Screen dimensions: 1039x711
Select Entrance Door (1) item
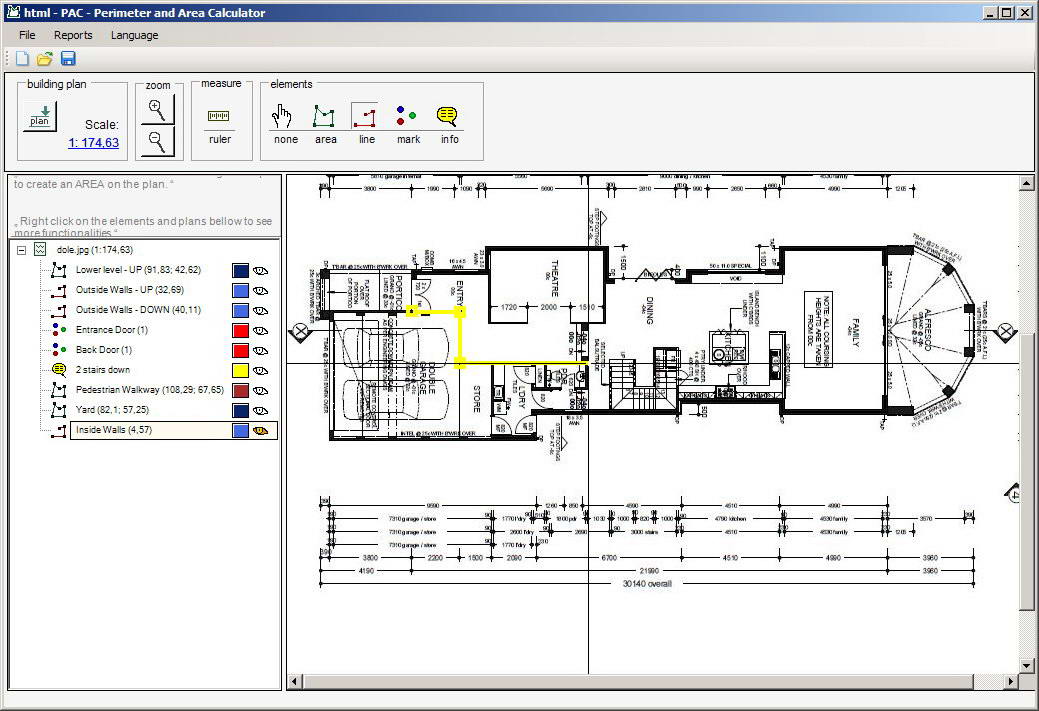[111, 330]
